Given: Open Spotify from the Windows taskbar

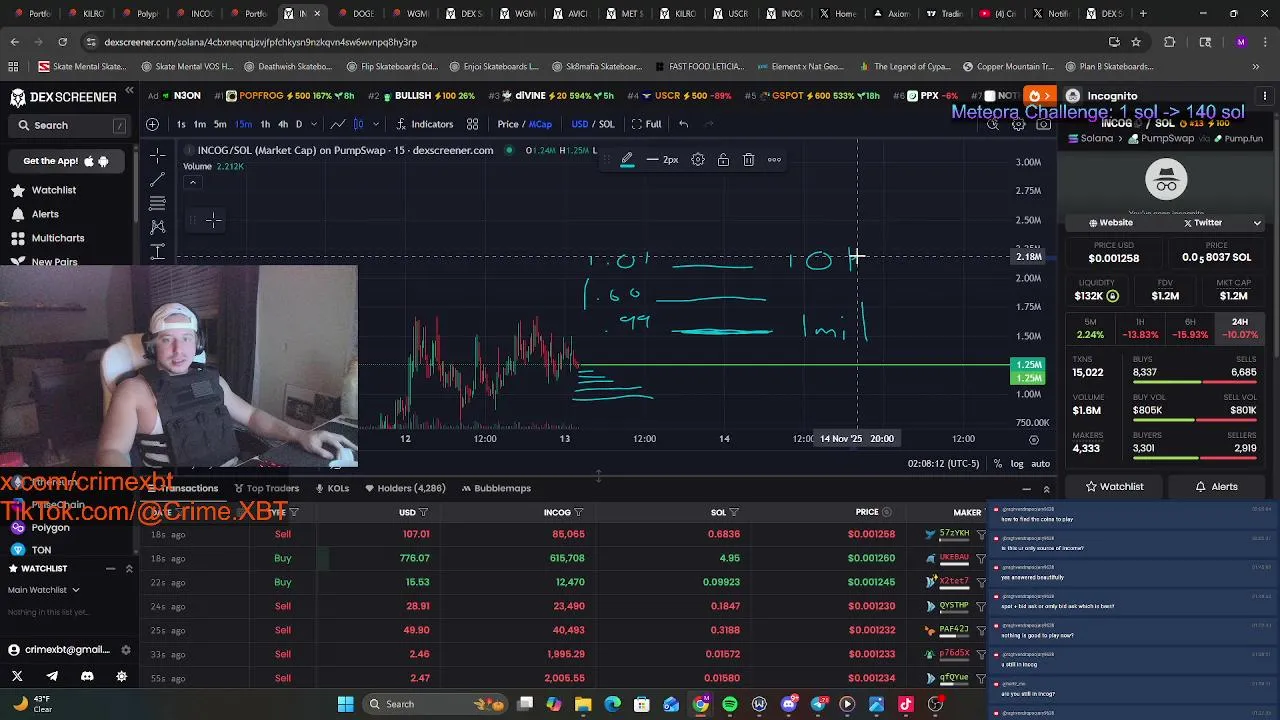Looking at the screenshot, I should 730,704.
